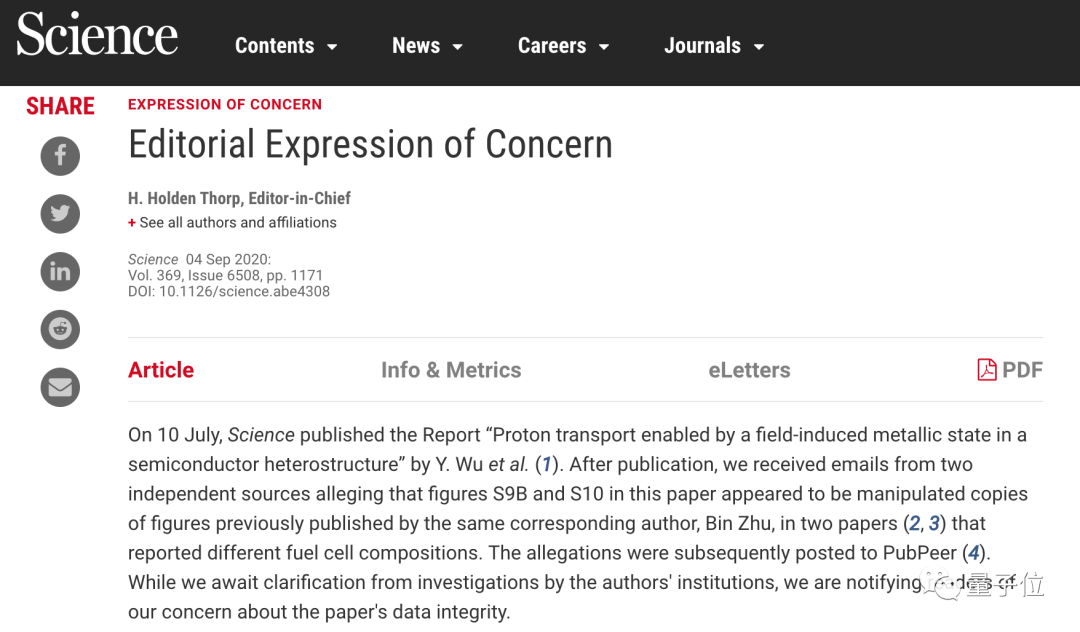Open the Journals dropdown menu

tap(714, 45)
